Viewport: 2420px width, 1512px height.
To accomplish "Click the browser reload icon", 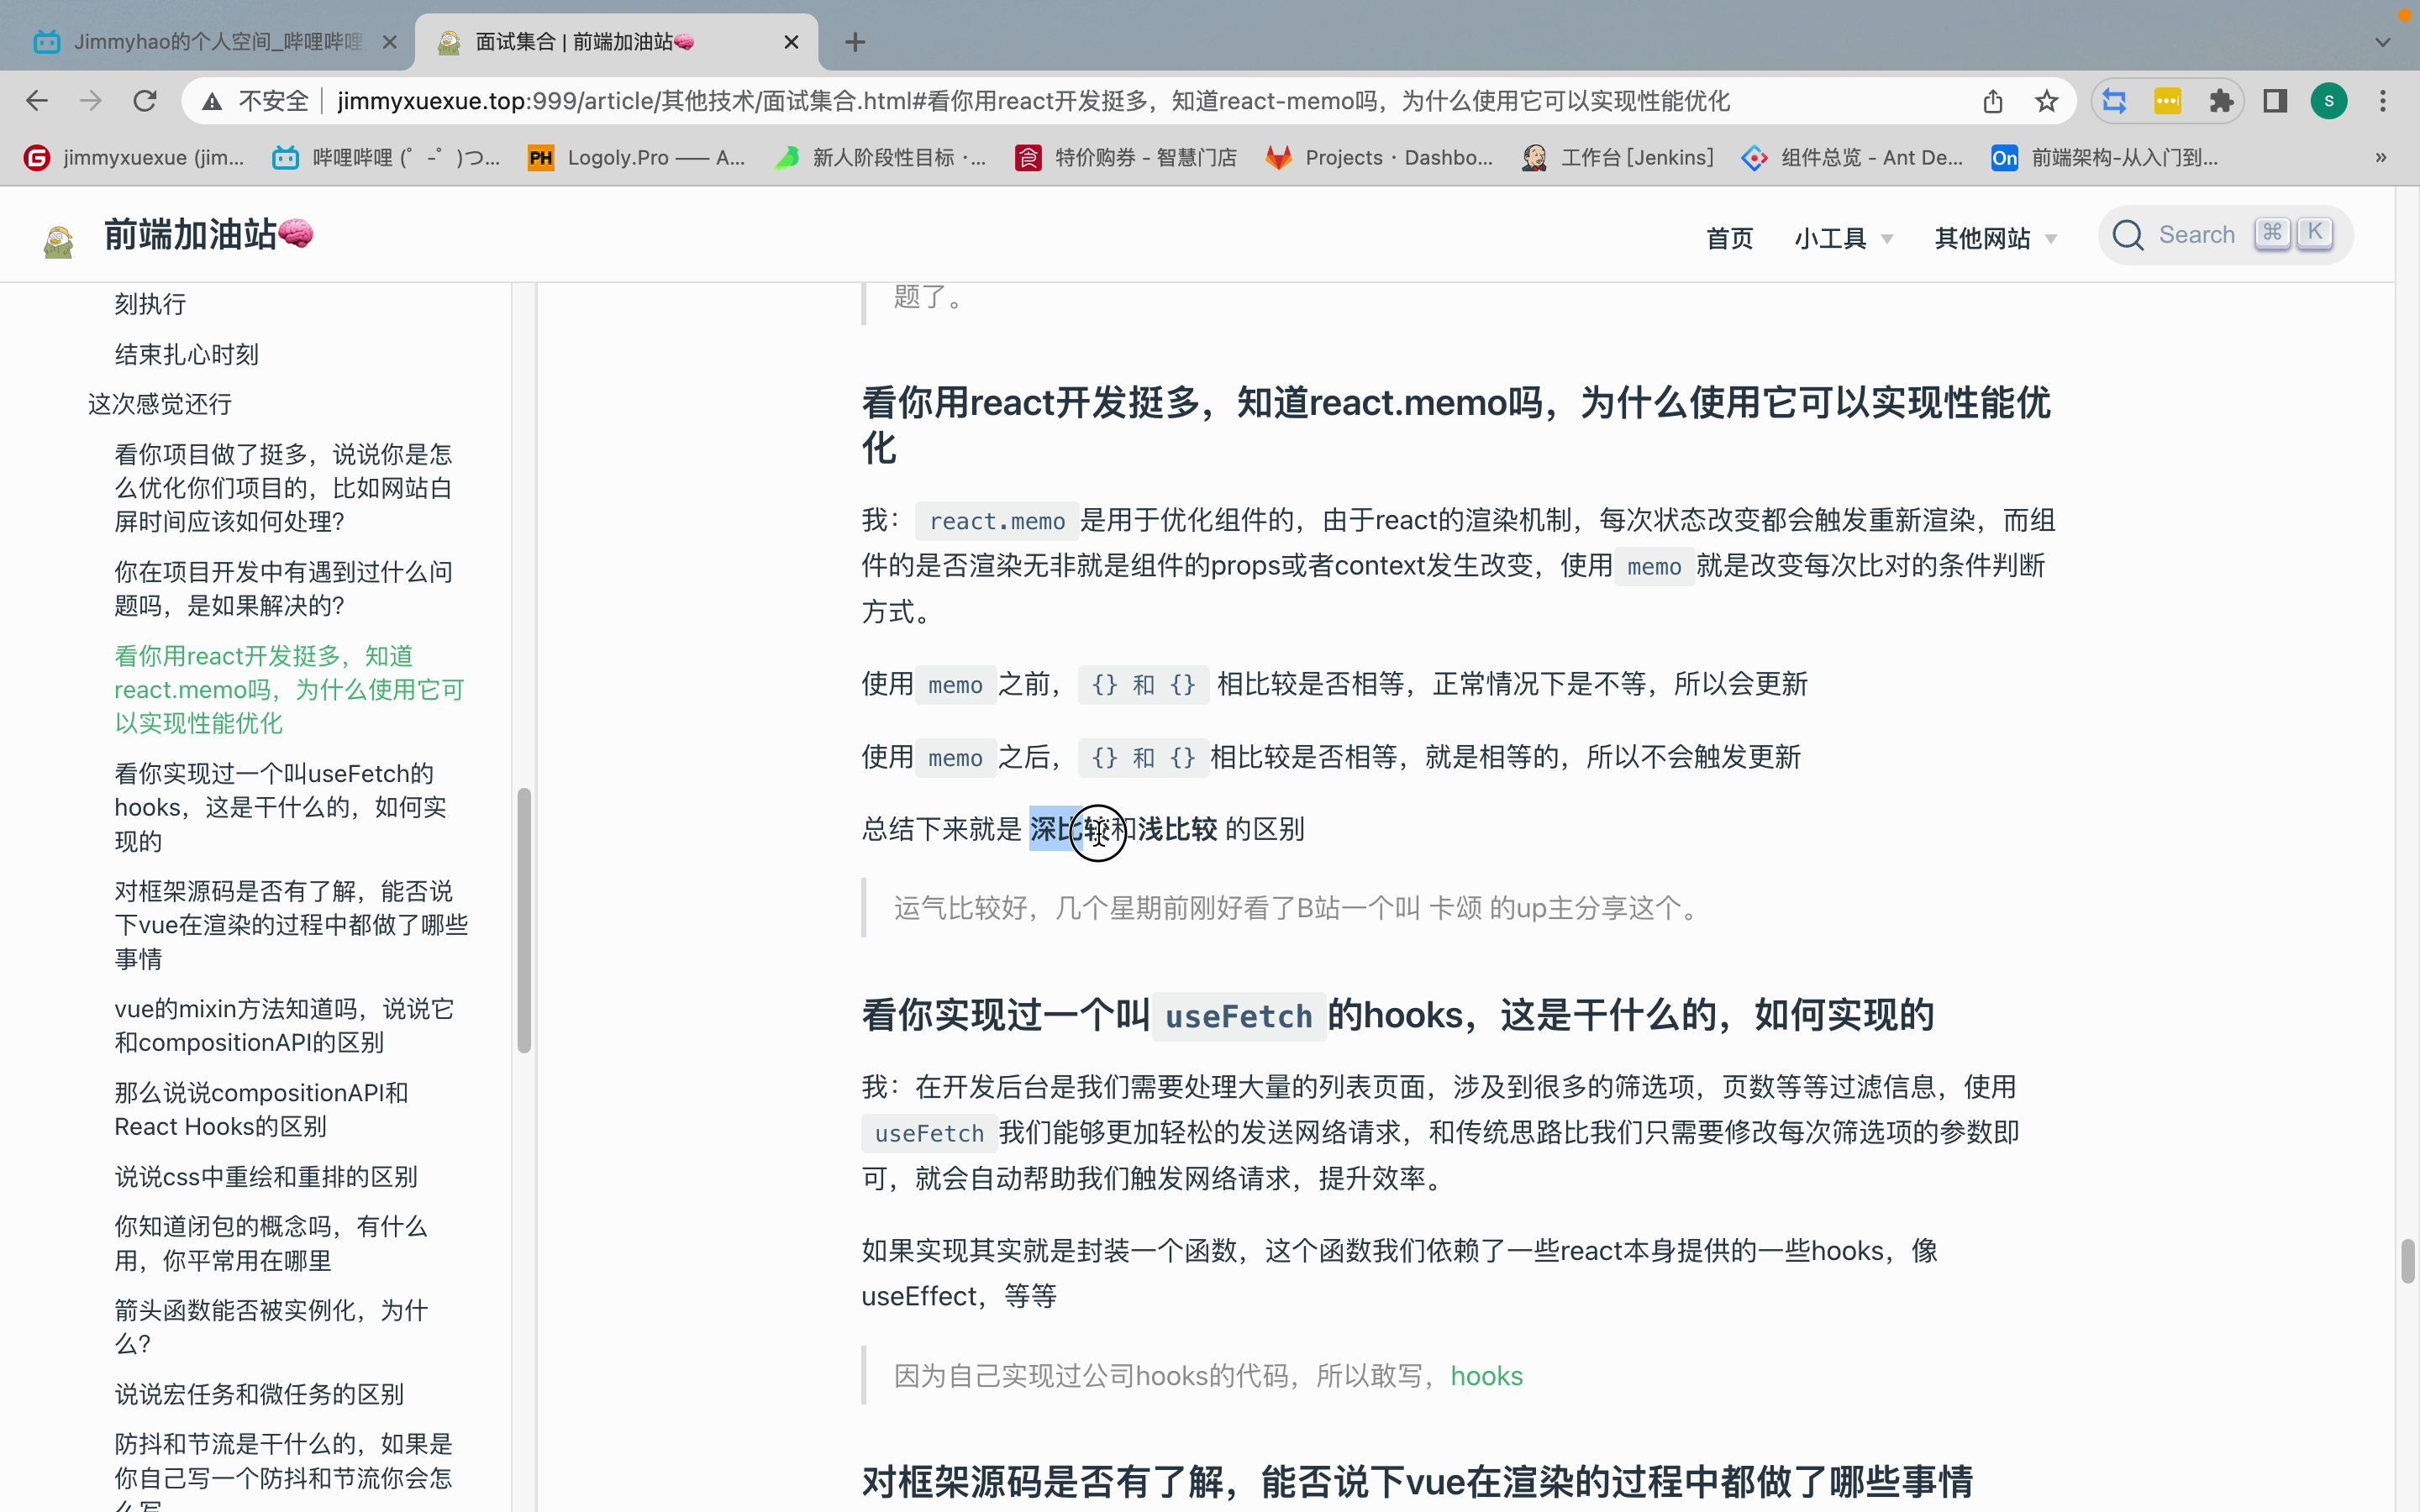I will pyautogui.click(x=145, y=101).
